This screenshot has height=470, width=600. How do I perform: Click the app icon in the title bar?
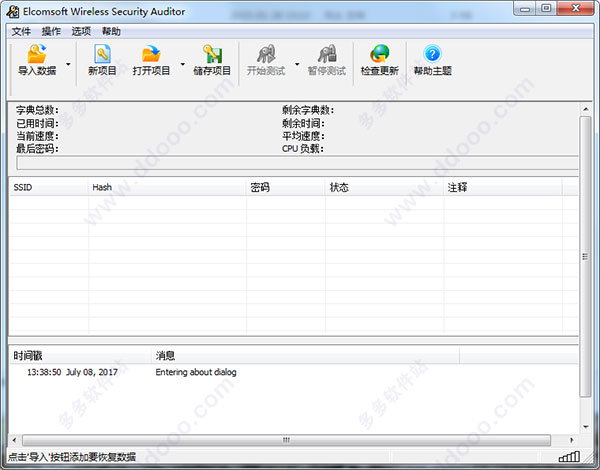point(12,11)
